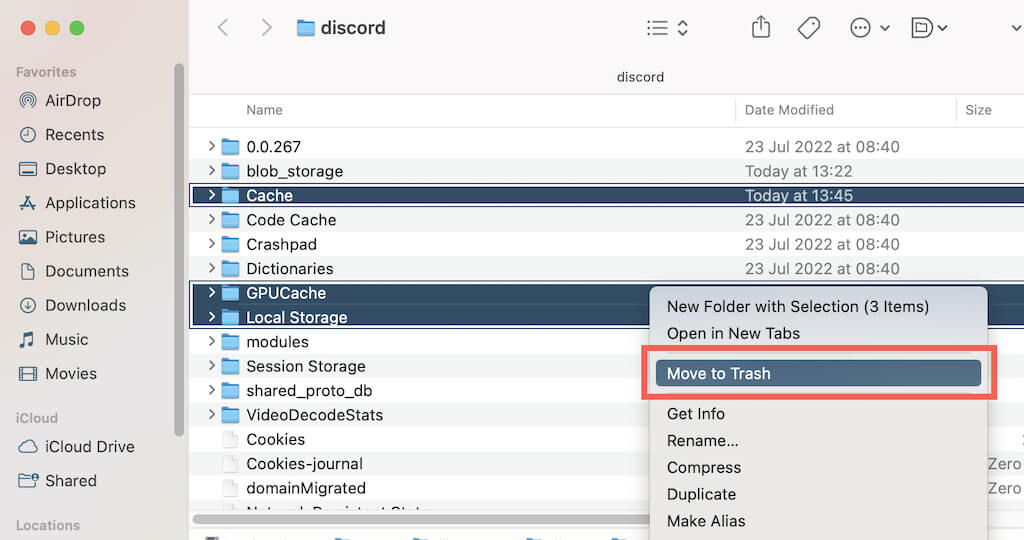Expand the Session Storage folder
The image size is (1024, 540).
coord(211,366)
